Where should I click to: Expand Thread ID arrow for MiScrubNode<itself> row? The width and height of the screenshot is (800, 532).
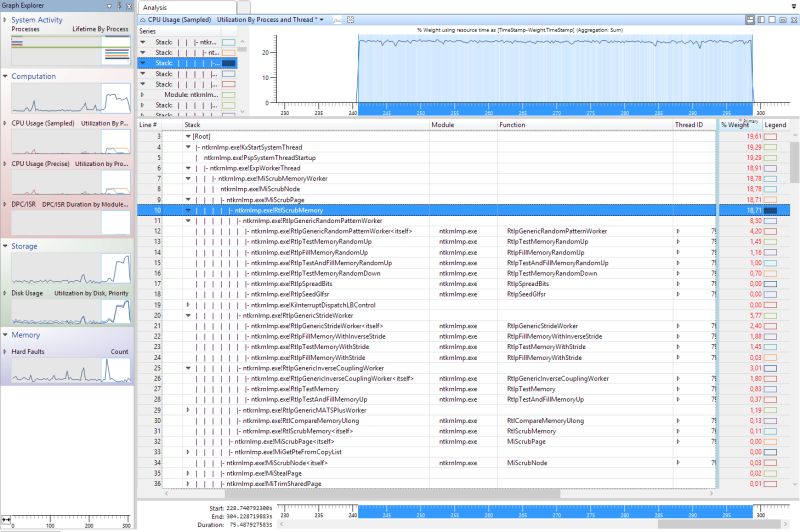(678, 463)
